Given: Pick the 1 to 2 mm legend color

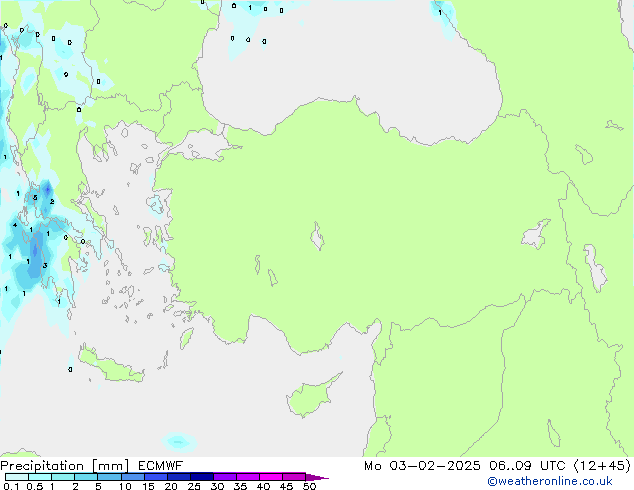Looking at the screenshot, I should click(x=63, y=477).
